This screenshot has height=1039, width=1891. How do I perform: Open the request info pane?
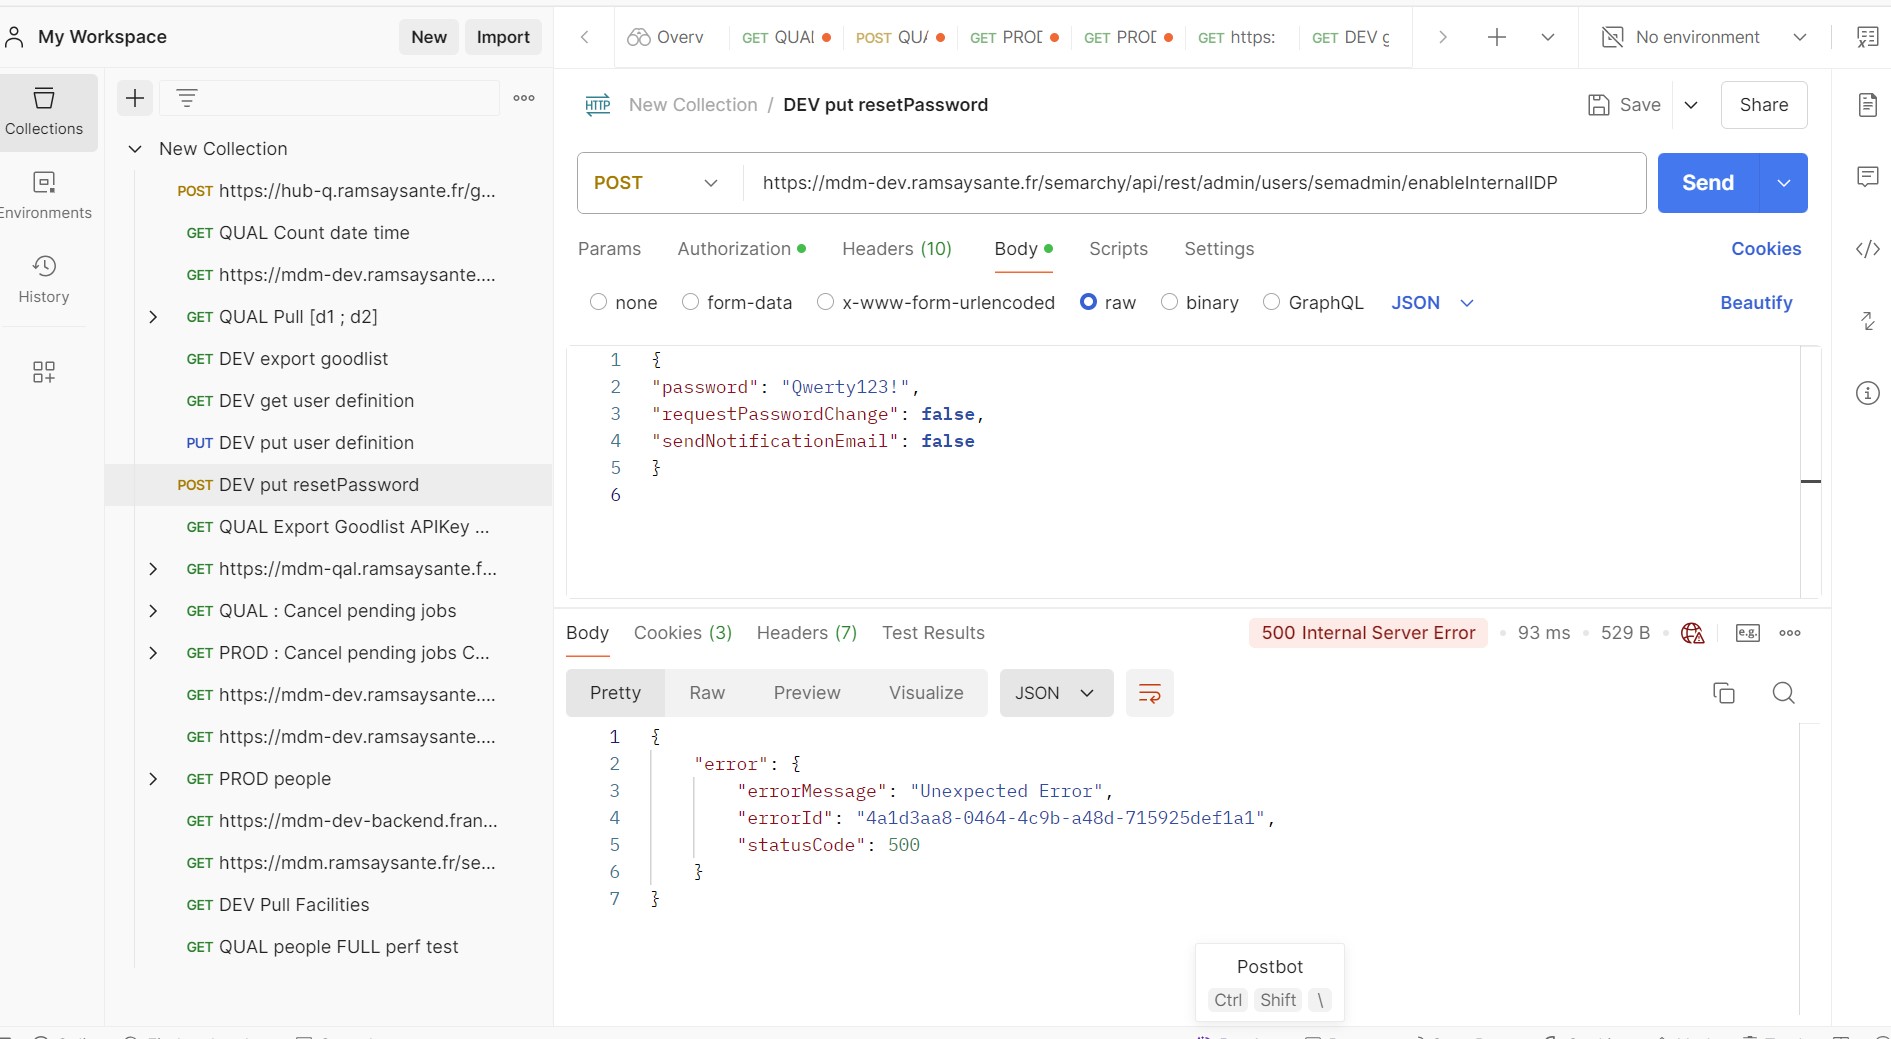tap(1867, 393)
